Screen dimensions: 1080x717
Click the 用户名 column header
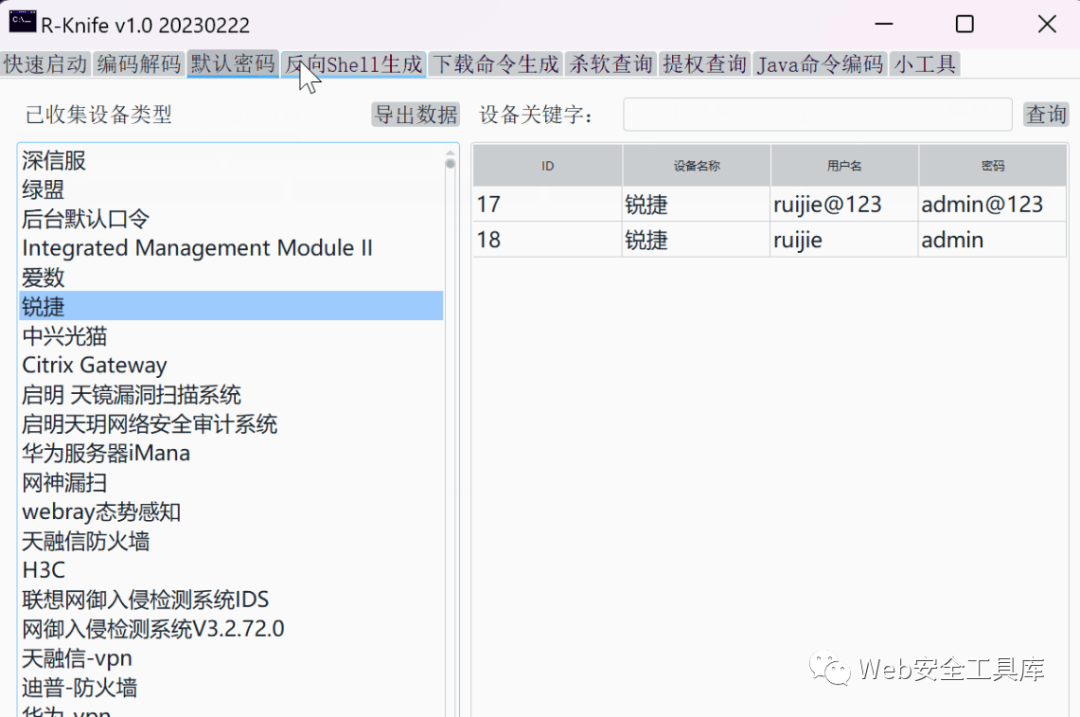pyautogui.click(x=844, y=166)
